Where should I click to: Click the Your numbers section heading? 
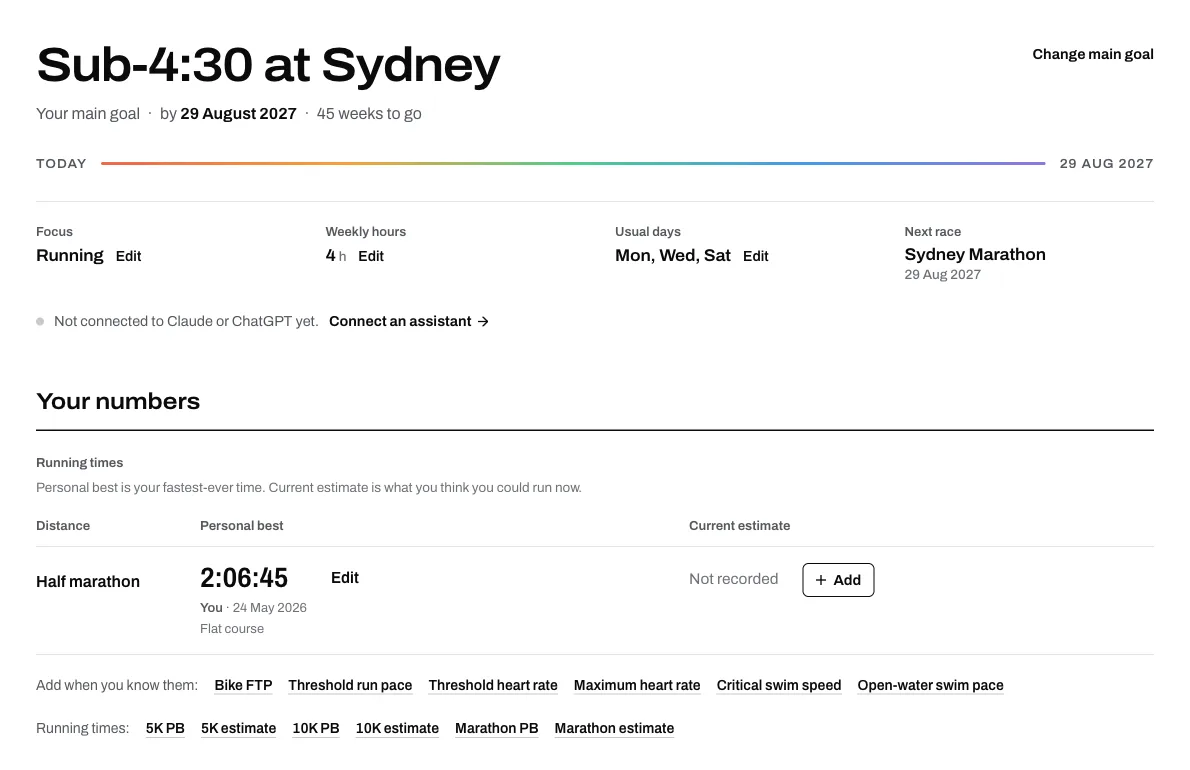pyautogui.click(x=118, y=401)
